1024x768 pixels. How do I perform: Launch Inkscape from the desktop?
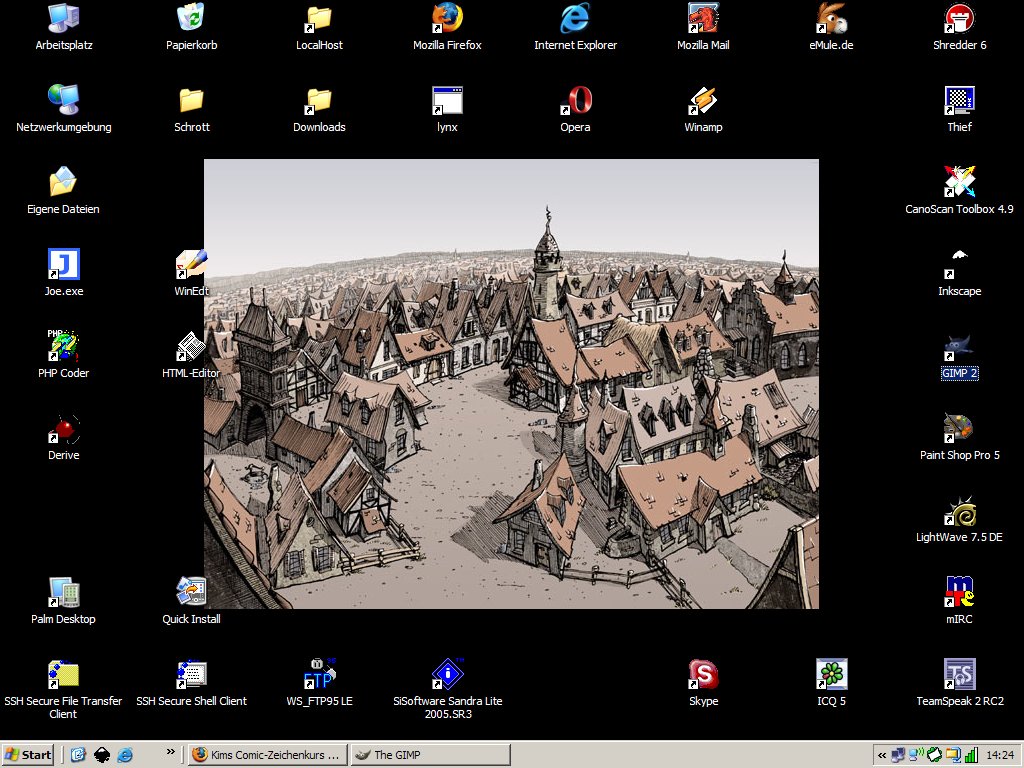point(959,265)
